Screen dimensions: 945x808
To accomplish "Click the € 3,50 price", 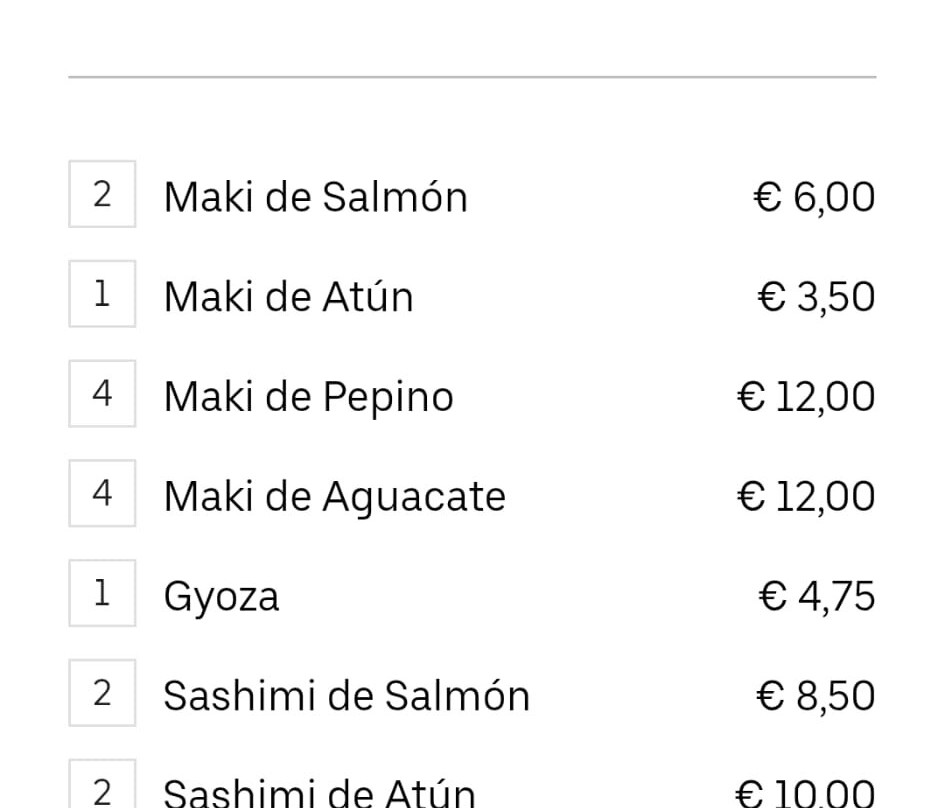I will pos(816,297).
